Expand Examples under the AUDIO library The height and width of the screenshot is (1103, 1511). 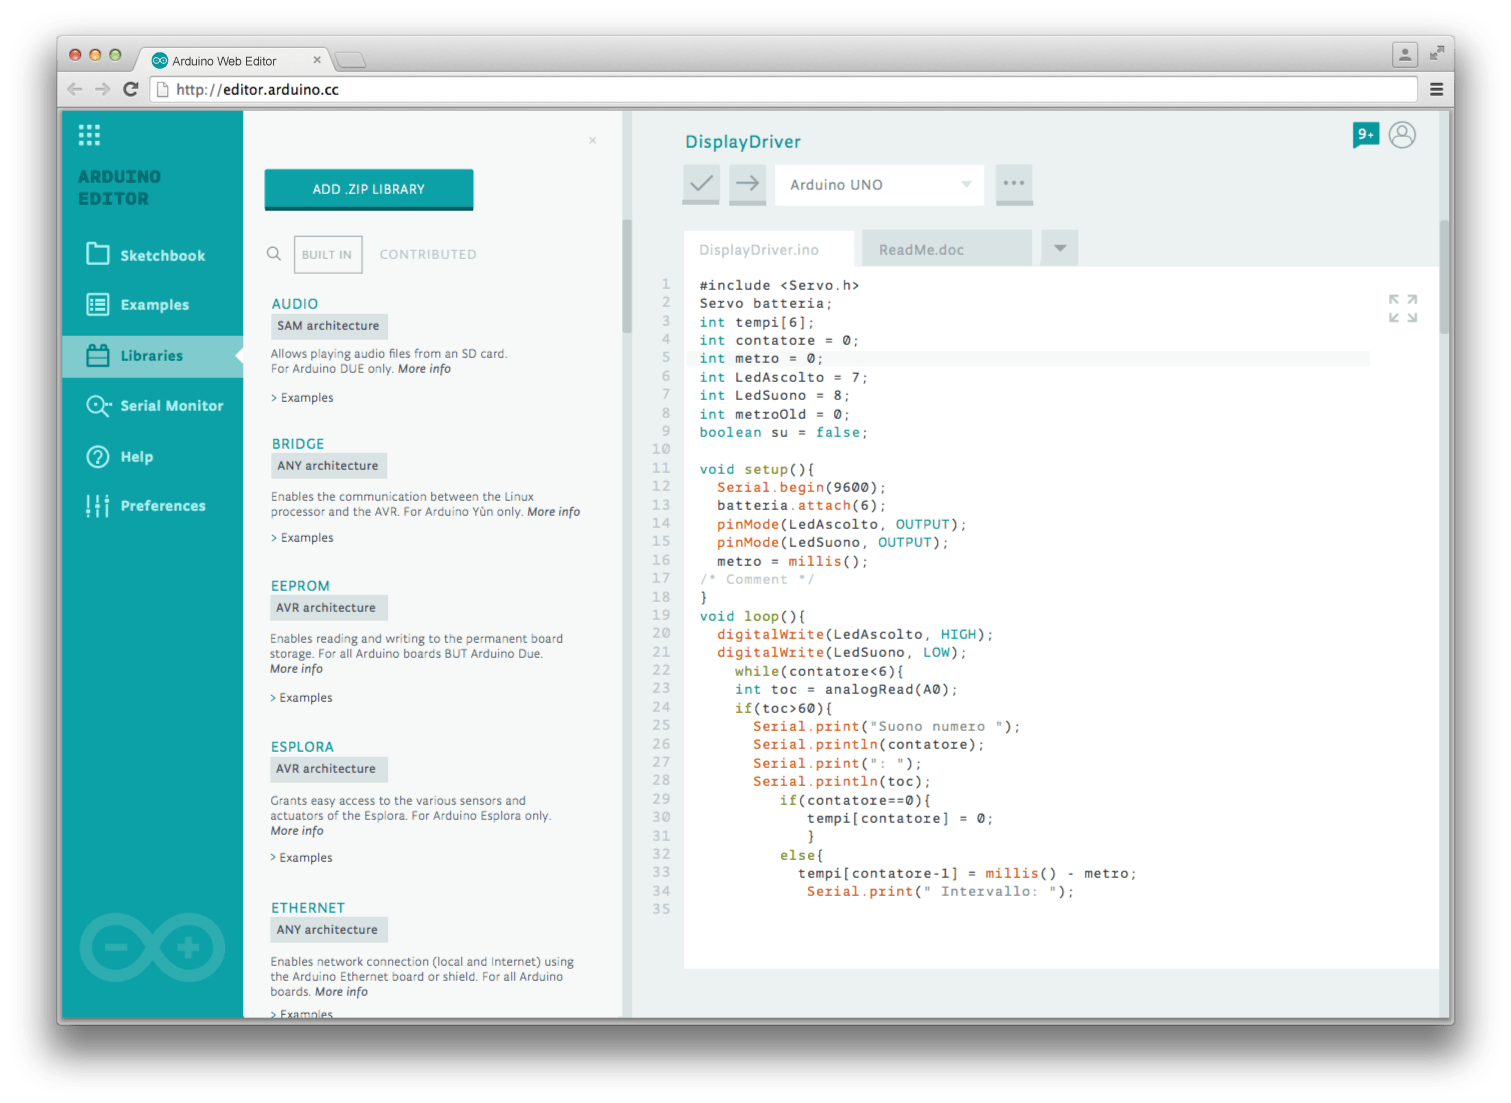coord(301,397)
